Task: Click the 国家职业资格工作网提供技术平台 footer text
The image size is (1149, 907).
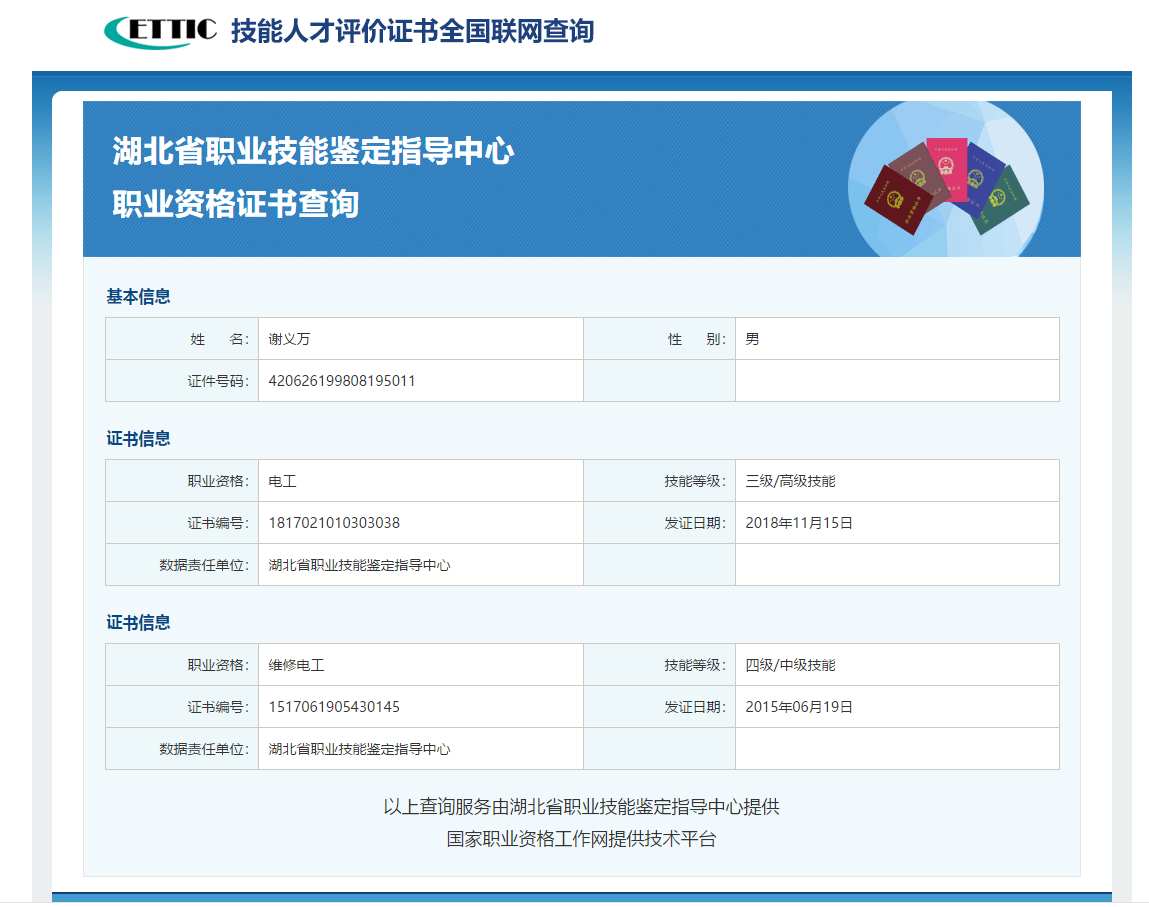Action: click(581, 839)
